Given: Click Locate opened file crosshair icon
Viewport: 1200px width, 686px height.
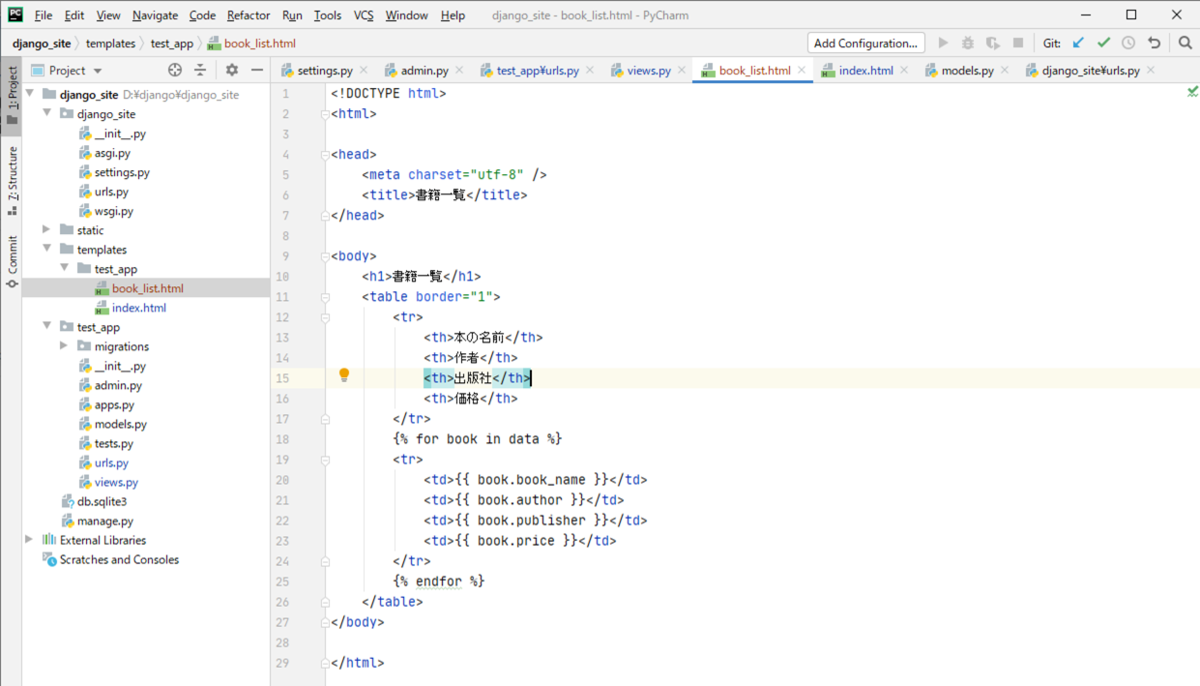Looking at the screenshot, I should pos(175,70).
